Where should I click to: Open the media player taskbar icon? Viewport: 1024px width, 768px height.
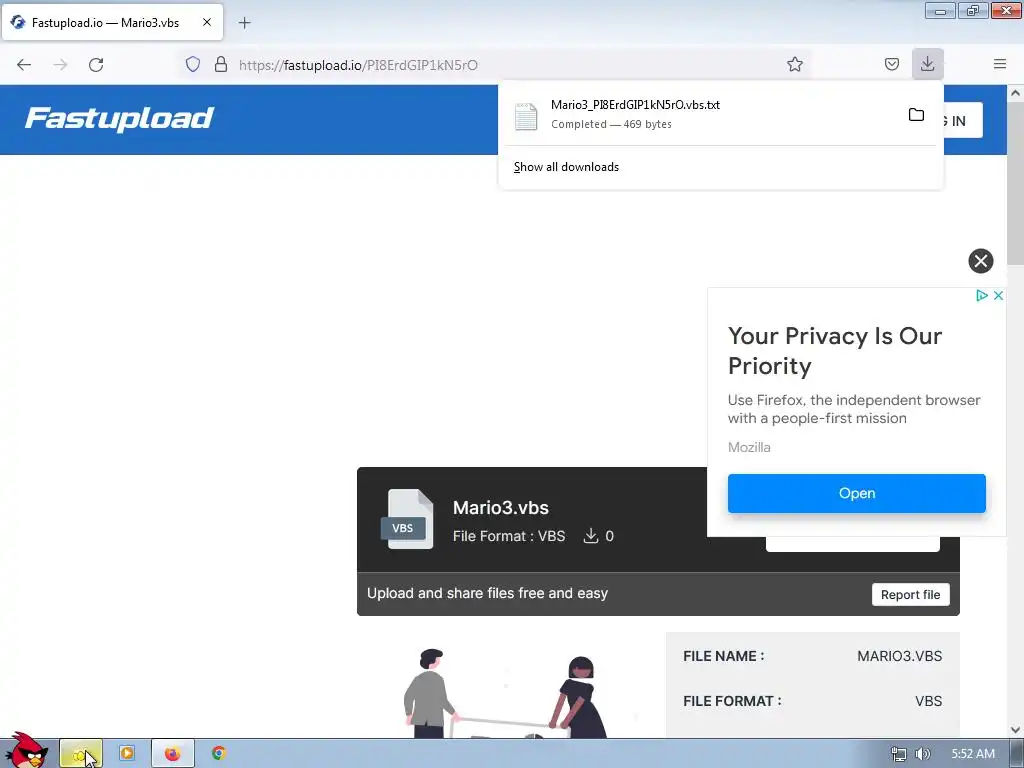pyautogui.click(x=127, y=754)
